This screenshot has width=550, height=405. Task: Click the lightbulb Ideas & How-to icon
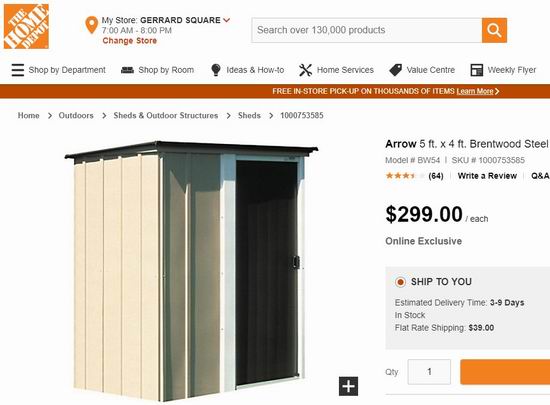216,70
